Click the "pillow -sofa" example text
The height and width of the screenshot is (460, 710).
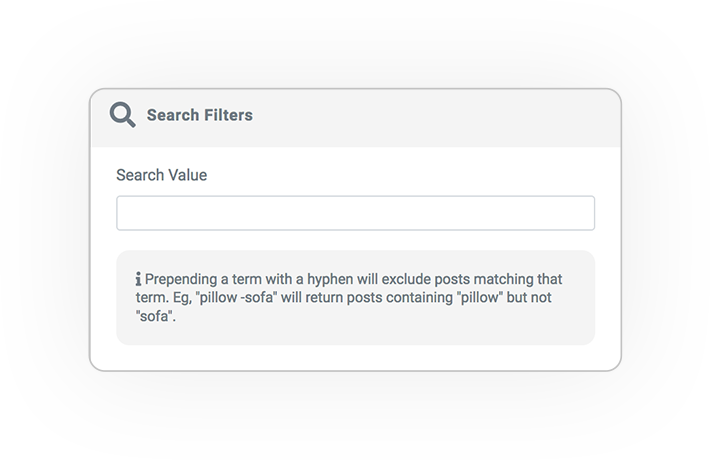pyautogui.click(x=236, y=298)
